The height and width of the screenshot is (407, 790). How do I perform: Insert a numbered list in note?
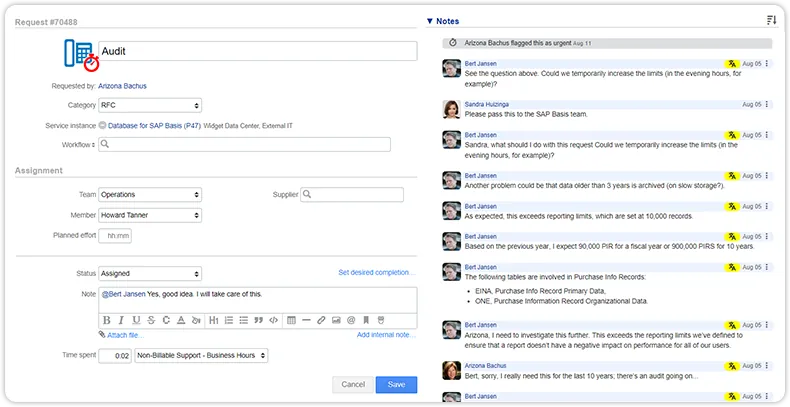point(229,320)
